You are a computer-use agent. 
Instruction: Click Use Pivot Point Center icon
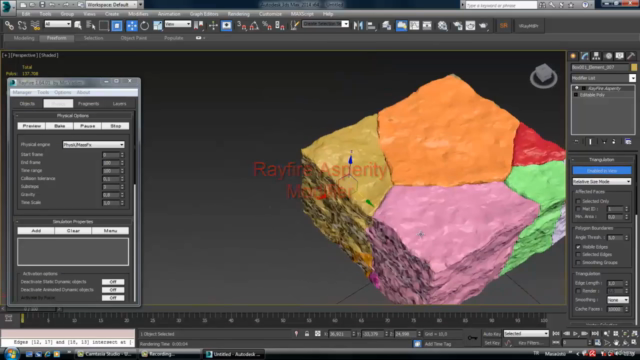198,26
